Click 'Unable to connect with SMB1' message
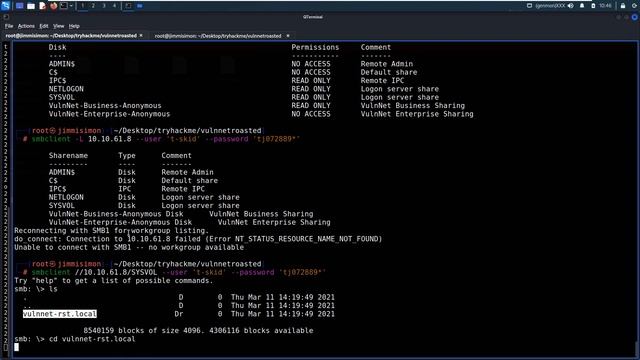The width and height of the screenshot is (640, 360). coord(129,247)
